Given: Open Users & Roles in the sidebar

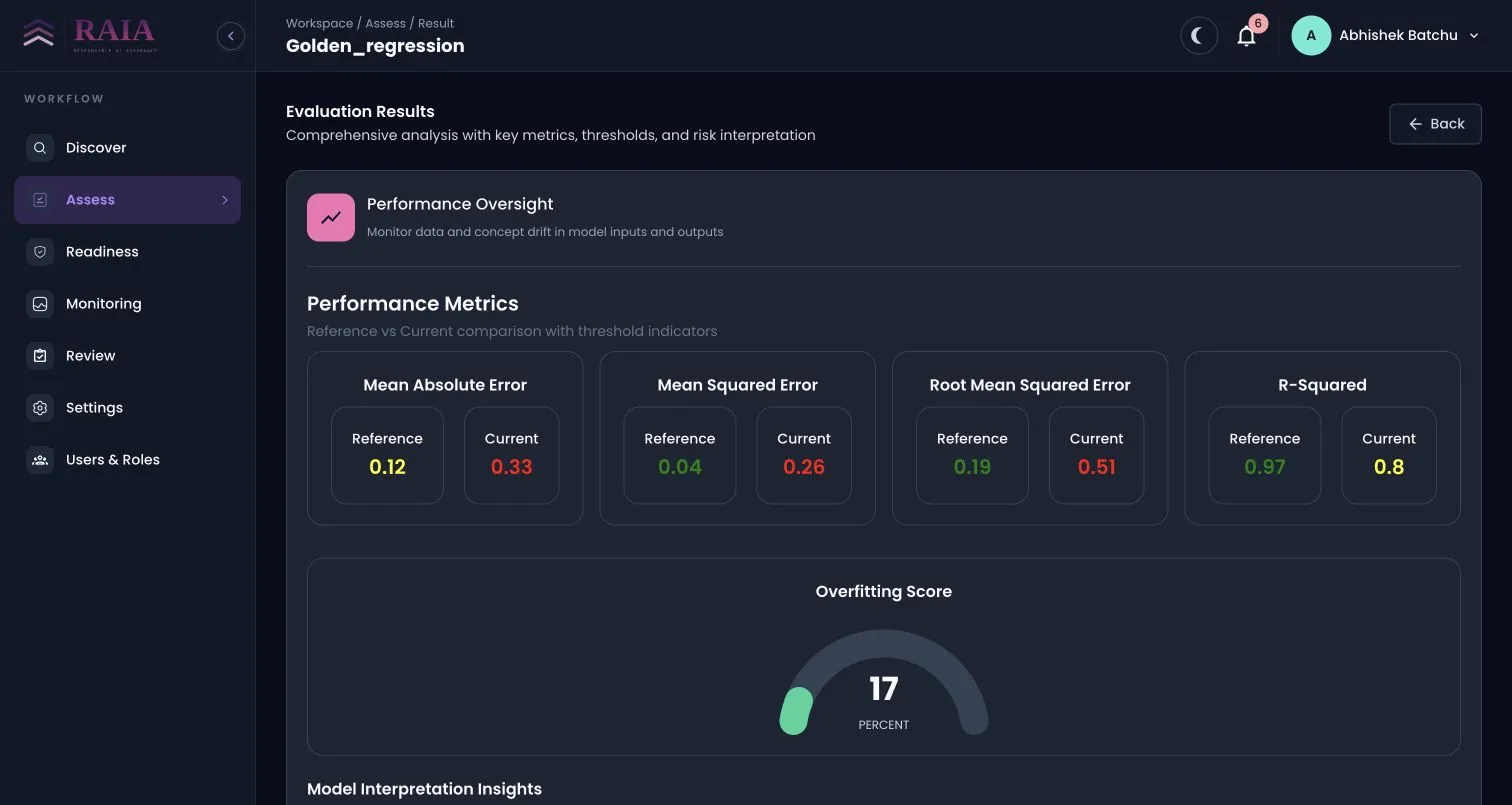Looking at the screenshot, I should (x=127, y=460).
